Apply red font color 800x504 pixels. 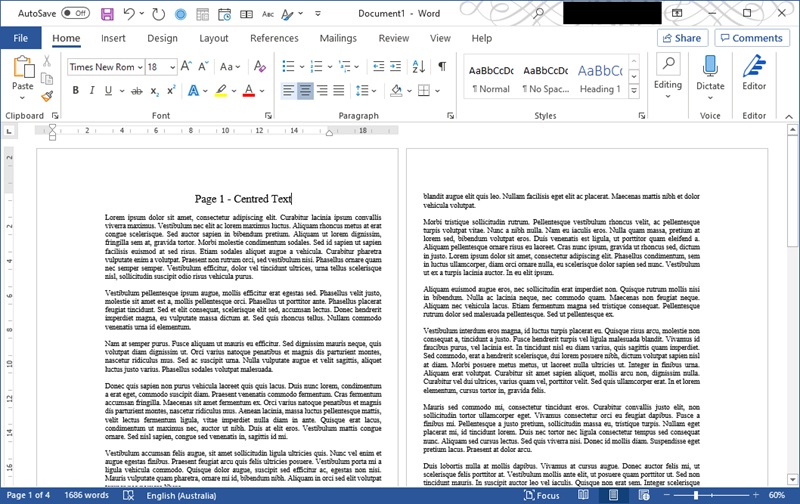[x=248, y=90]
